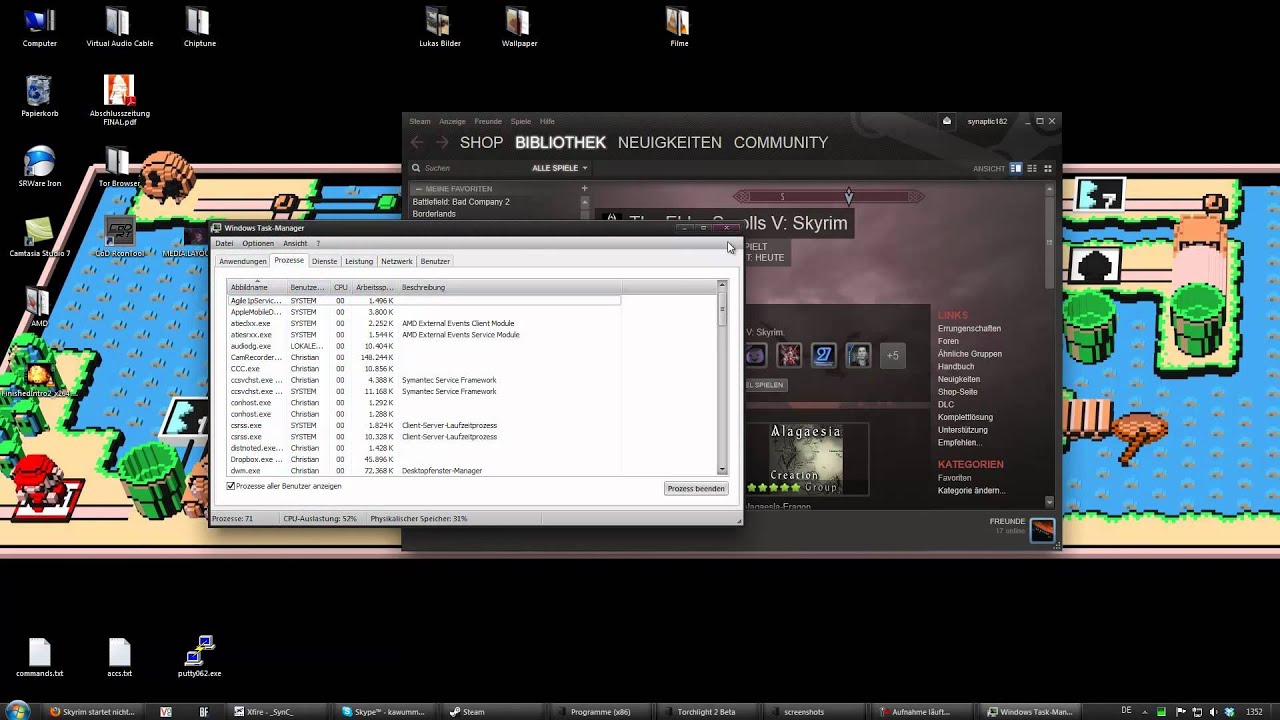Launch SRWare Iron browser icon
The image size is (1280, 720).
point(40,161)
